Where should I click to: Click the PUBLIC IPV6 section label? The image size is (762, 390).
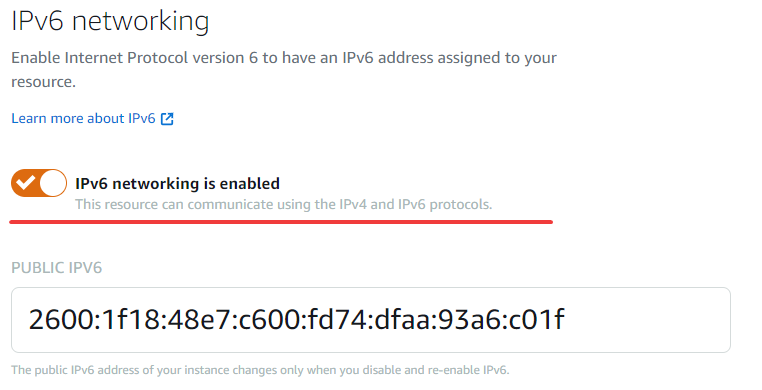click(56, 268)
